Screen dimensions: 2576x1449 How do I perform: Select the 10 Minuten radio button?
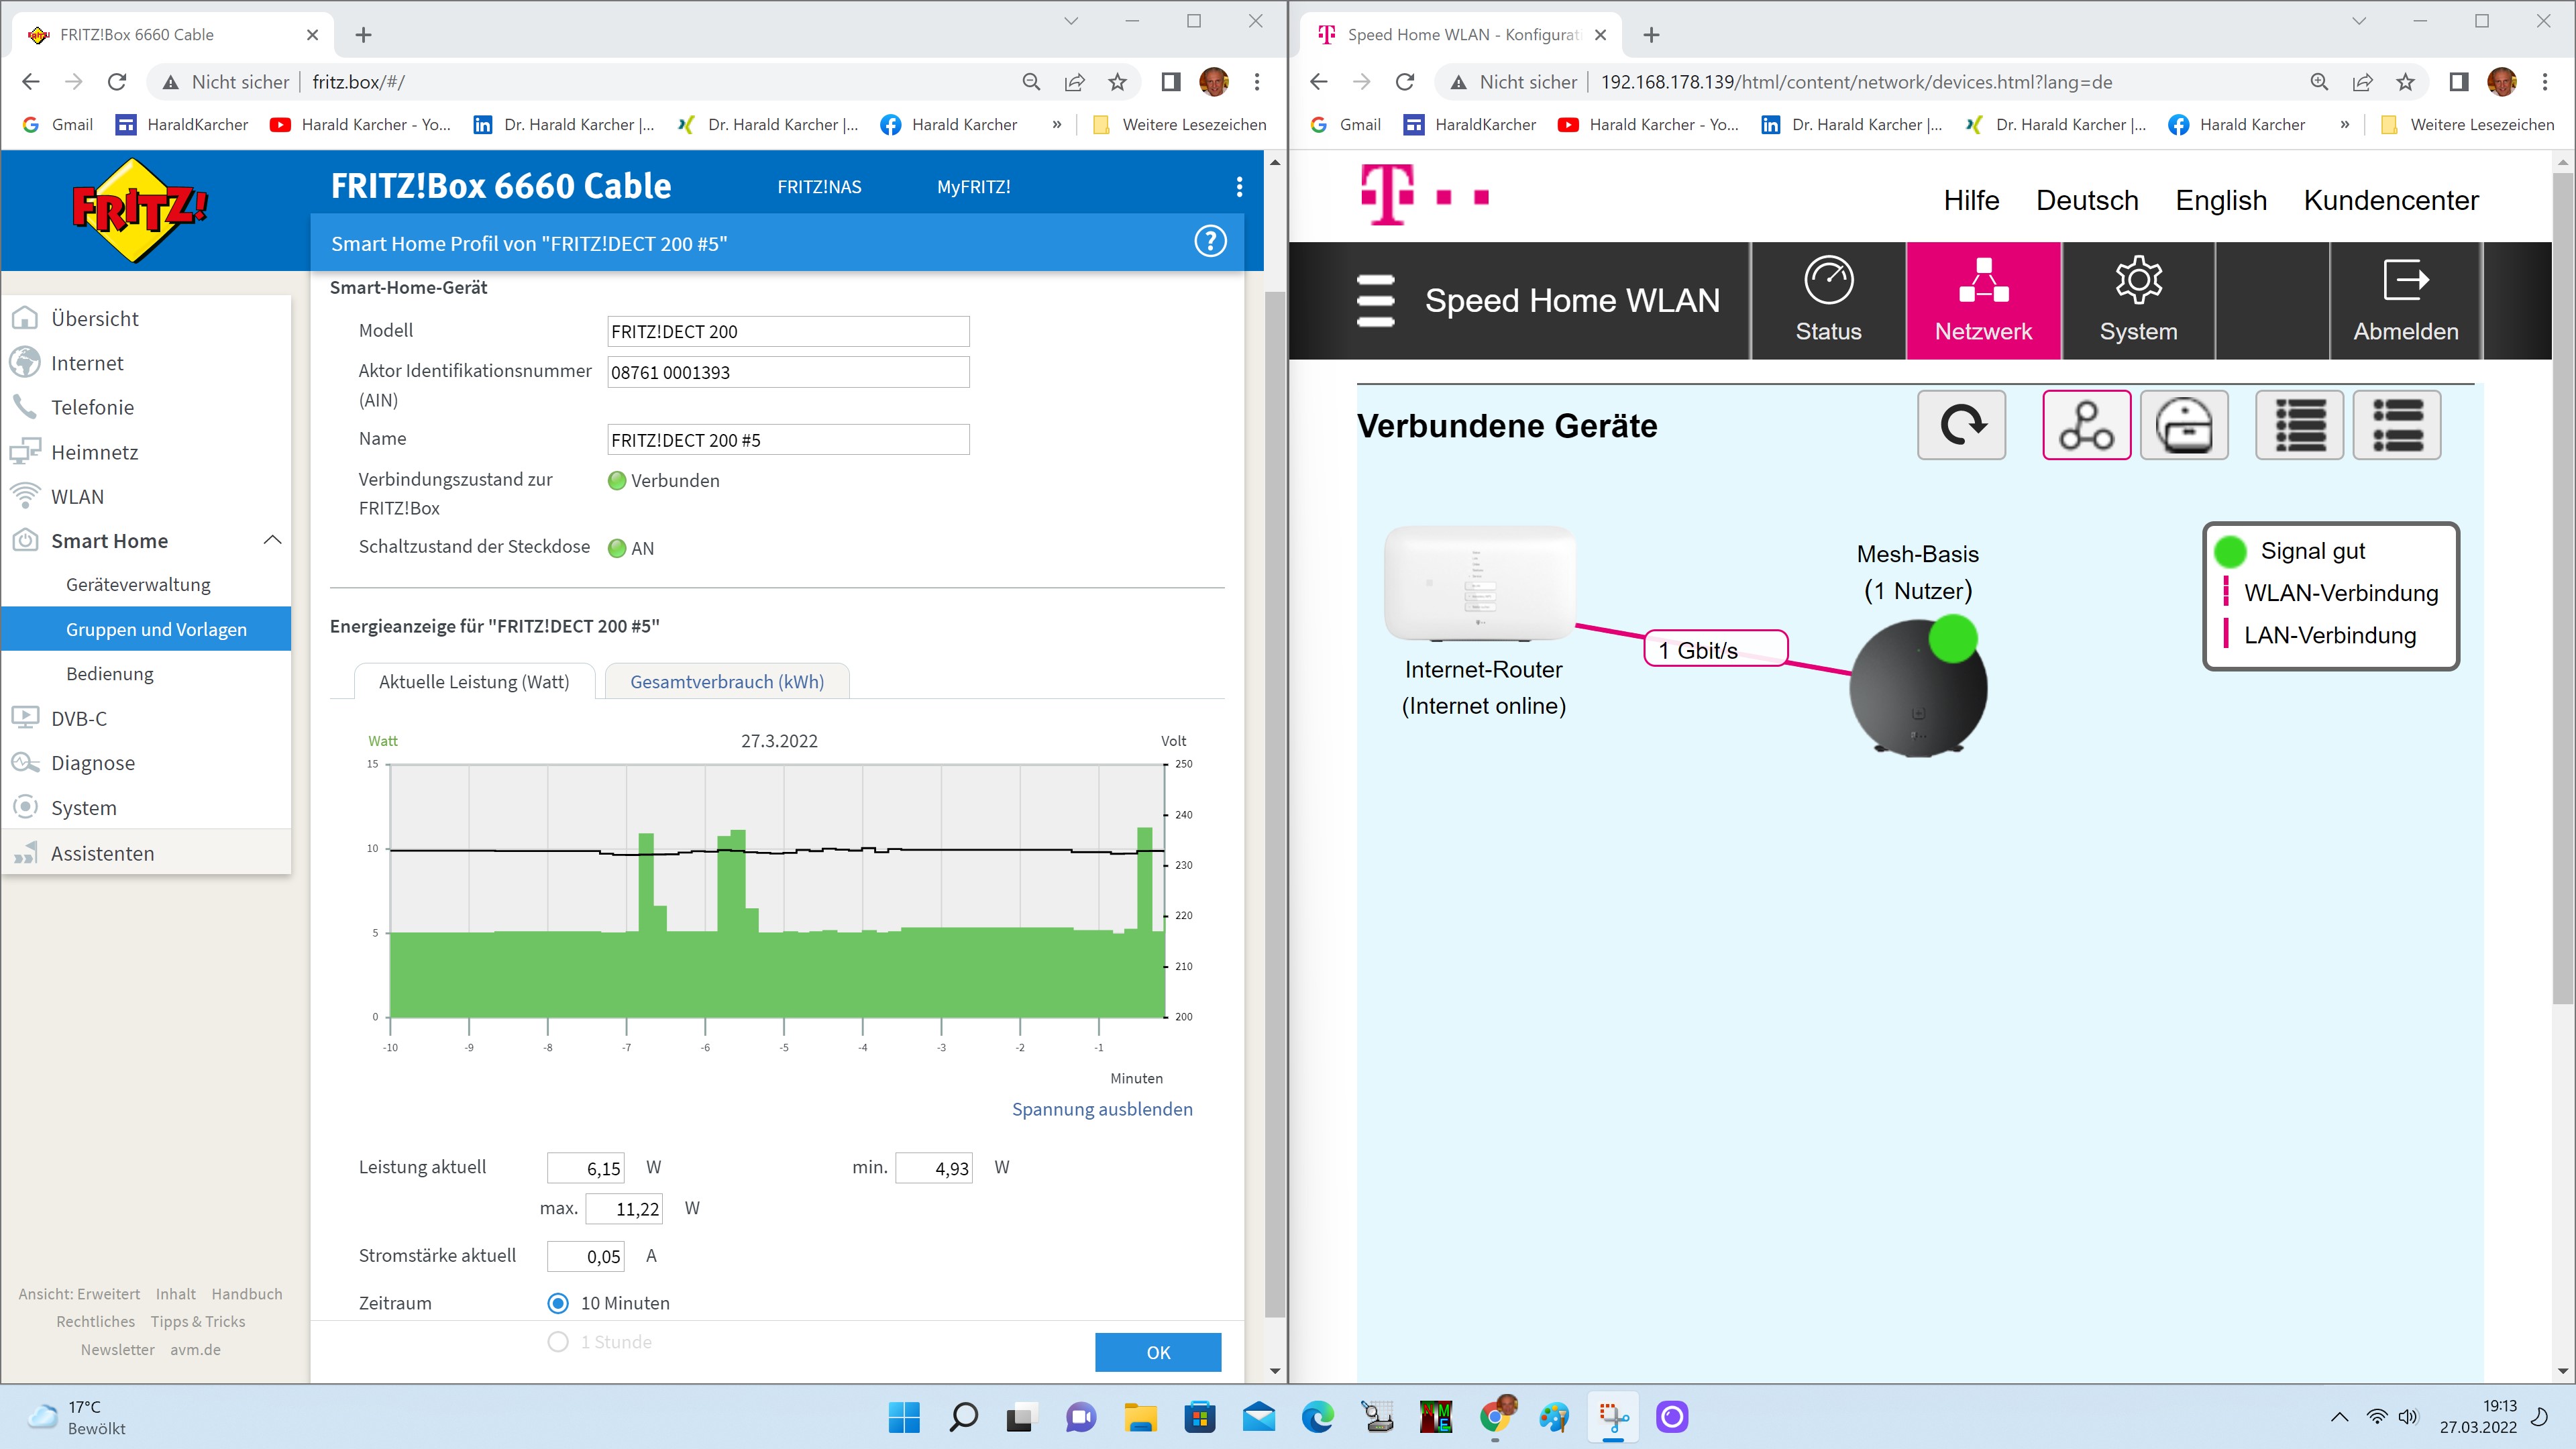(x=558, y=1303)
